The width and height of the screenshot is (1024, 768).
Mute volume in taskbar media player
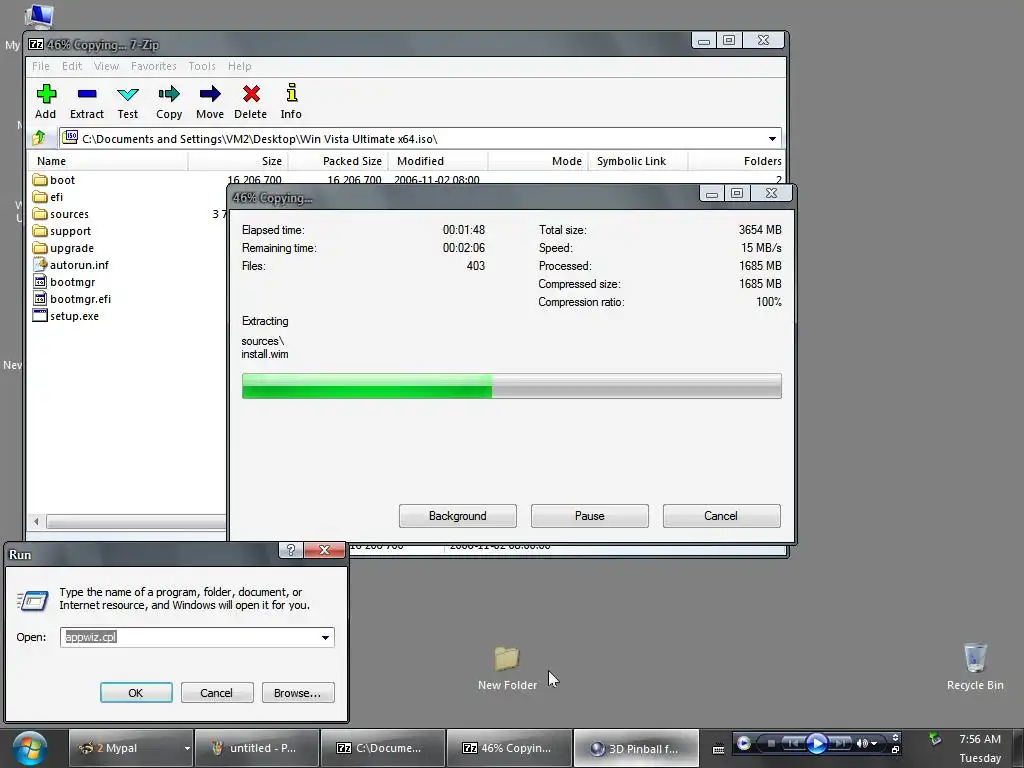[862, 743]
